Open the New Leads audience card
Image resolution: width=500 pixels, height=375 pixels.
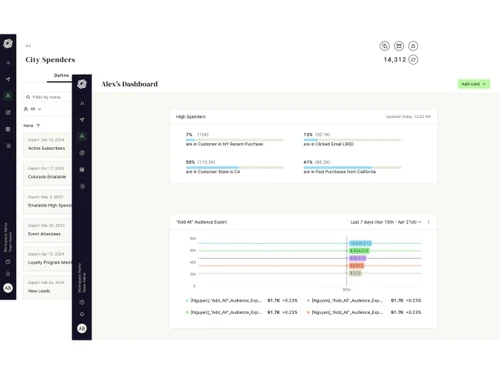click(x=48, y=287)
